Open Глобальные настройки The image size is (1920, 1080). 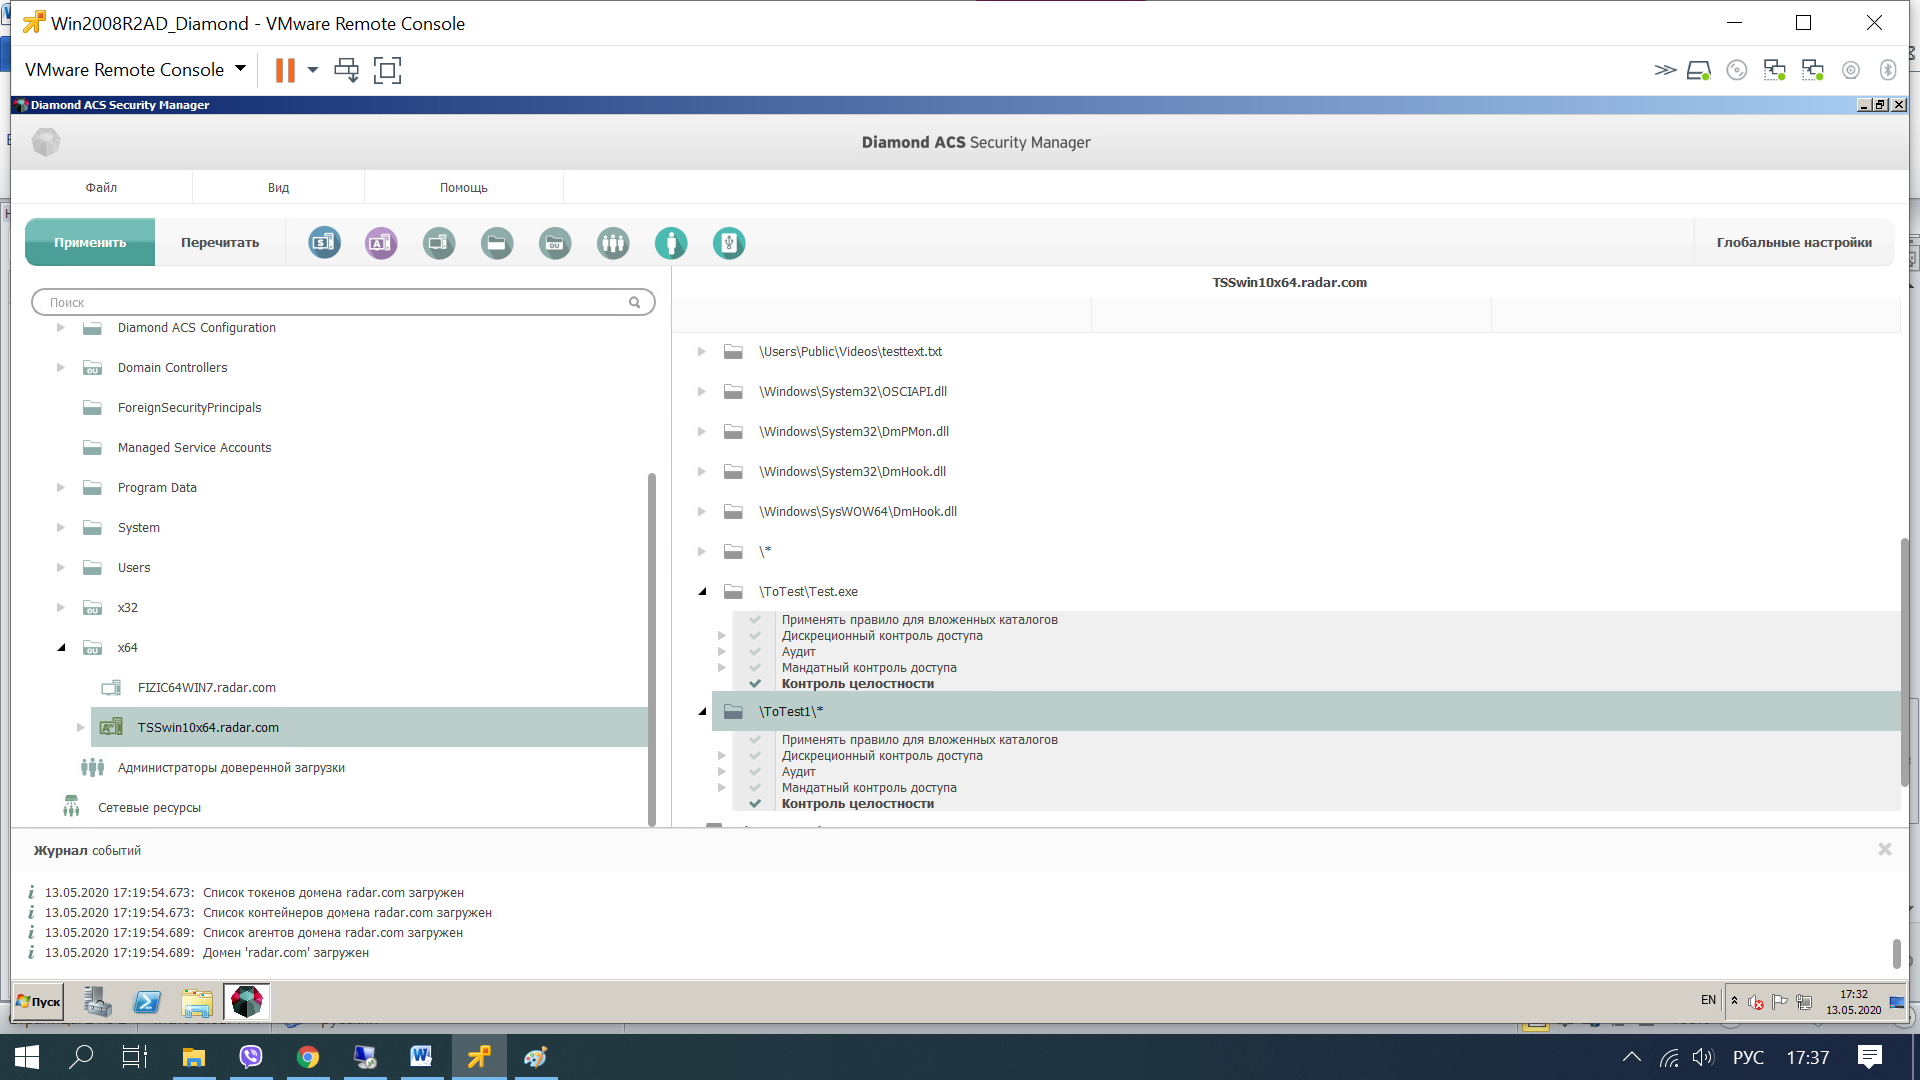tap(1794, 243)
